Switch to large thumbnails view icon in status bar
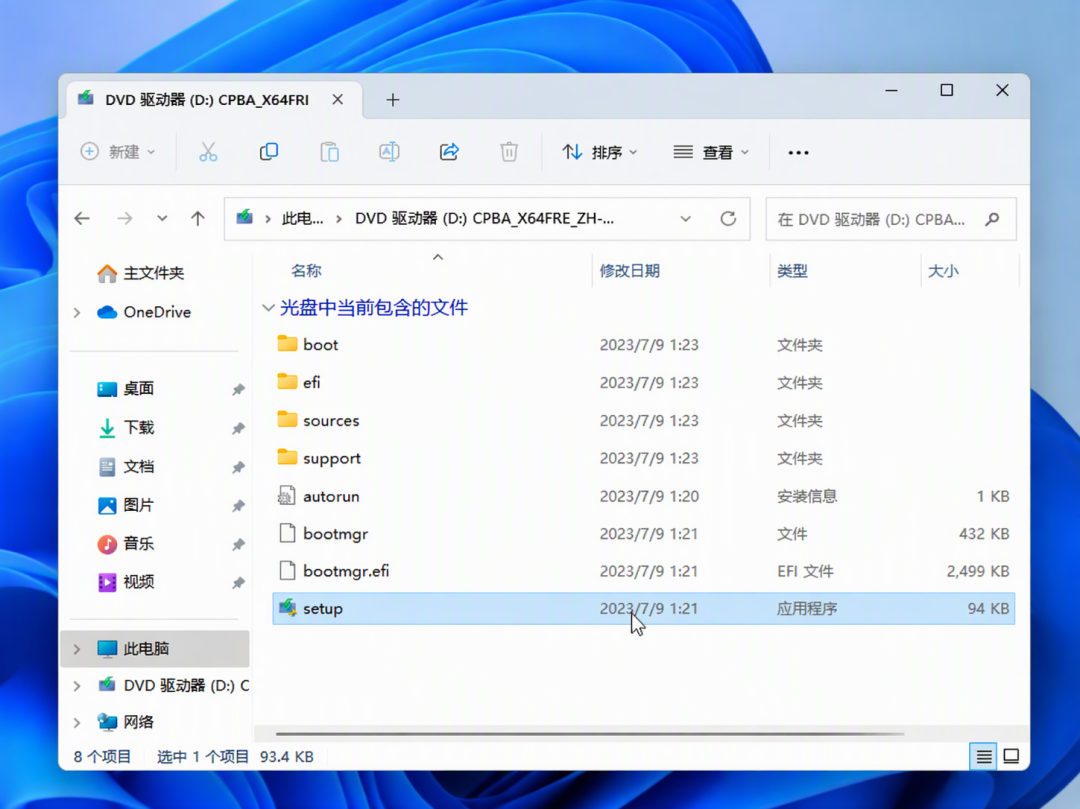Viewport: 1080px width, 809px height. point(1011,757)
